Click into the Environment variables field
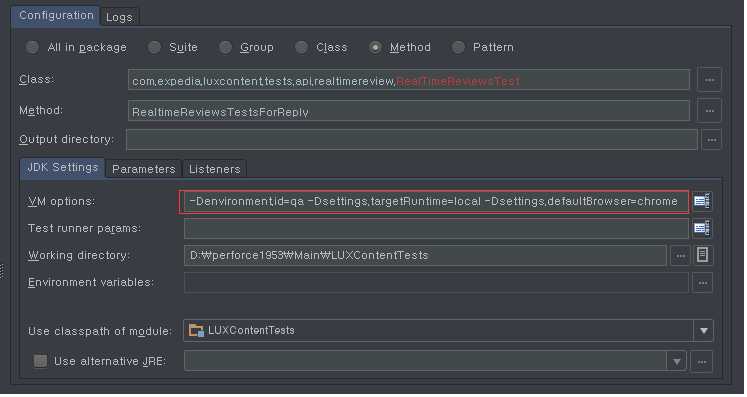Screen dimensions: 747x397 (x=436, y=283)
